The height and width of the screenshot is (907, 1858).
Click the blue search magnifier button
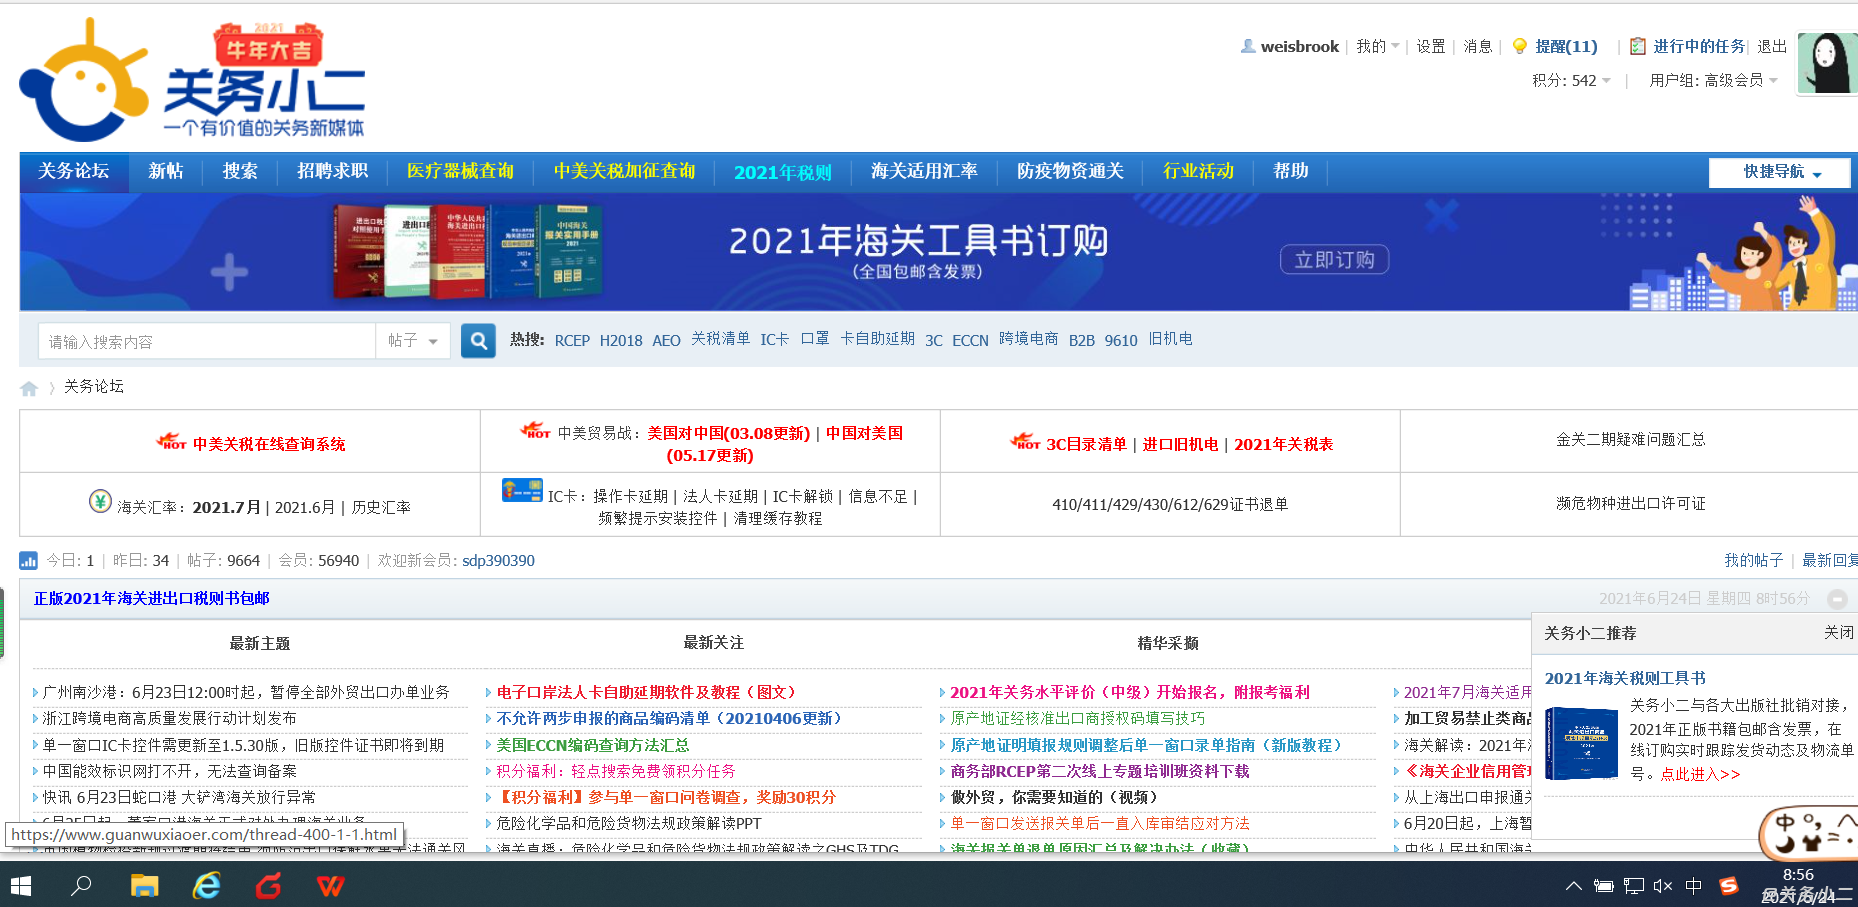coord(478,341)
